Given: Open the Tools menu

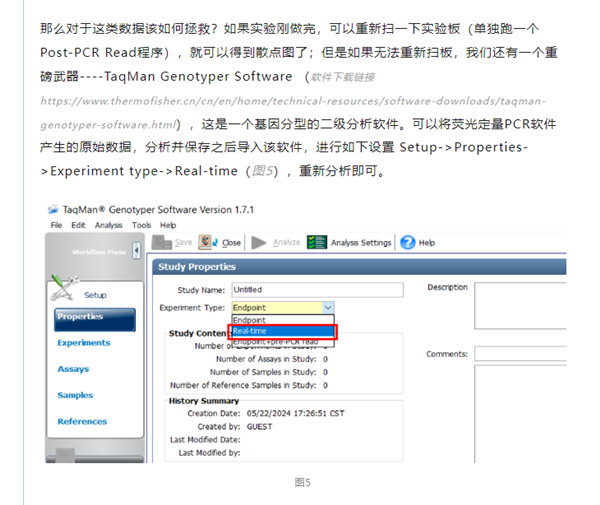Looking at the screenshot, I should pyautogui.click(x=142, y=226).
